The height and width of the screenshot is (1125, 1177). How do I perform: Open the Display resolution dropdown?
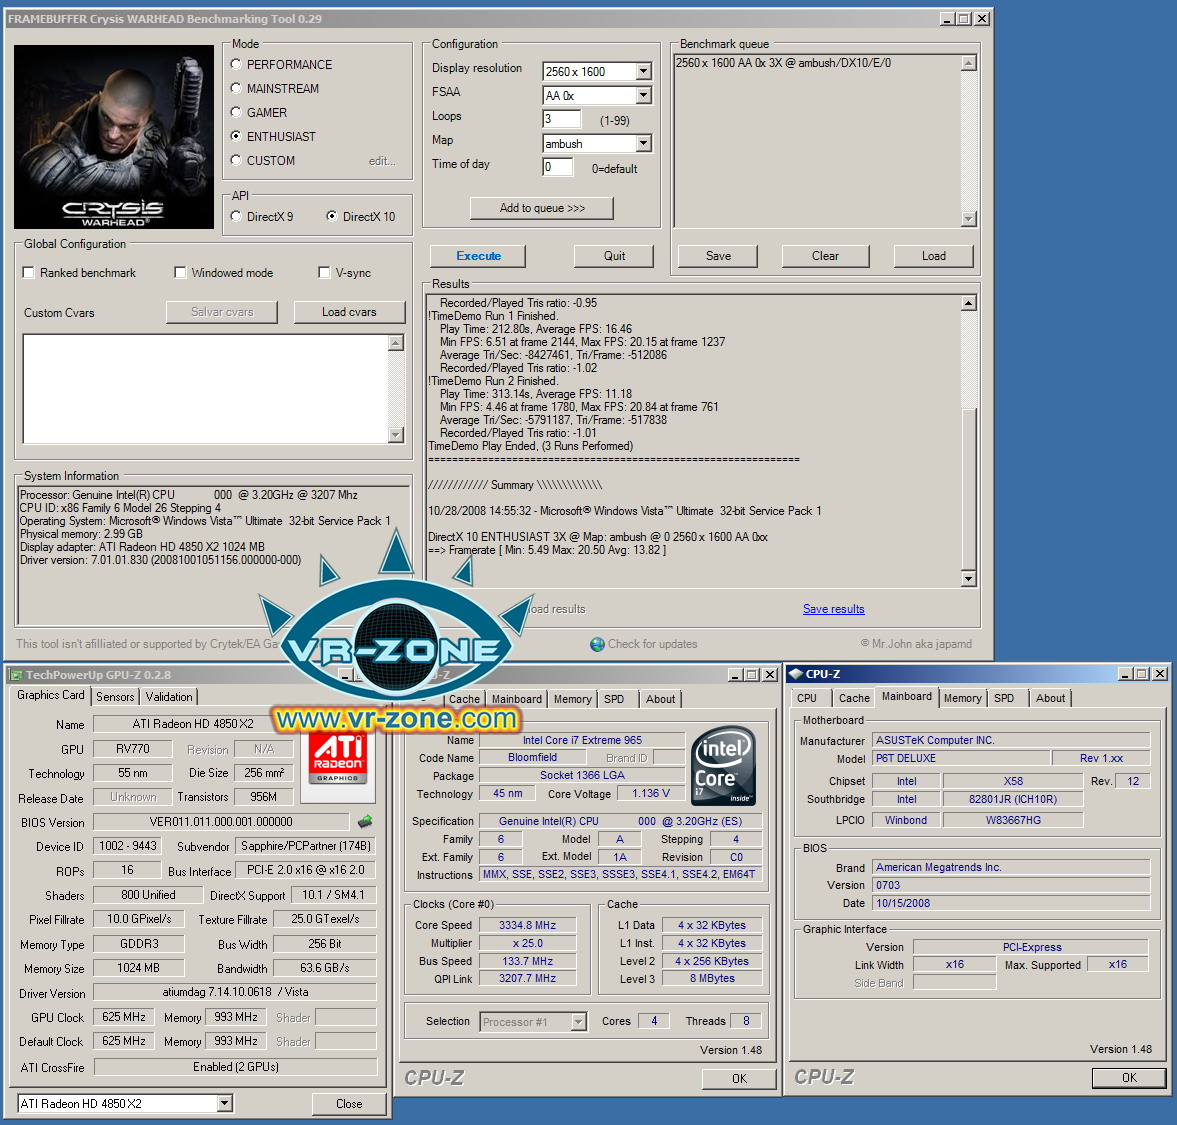pyautogui.click(x=643, y=71)
